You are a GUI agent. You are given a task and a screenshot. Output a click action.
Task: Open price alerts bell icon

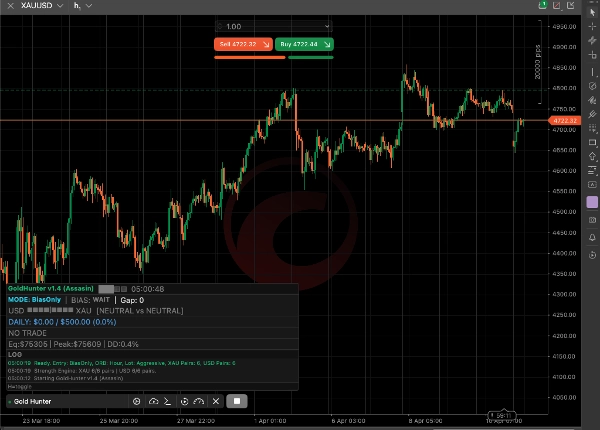[x=593, y=238]
